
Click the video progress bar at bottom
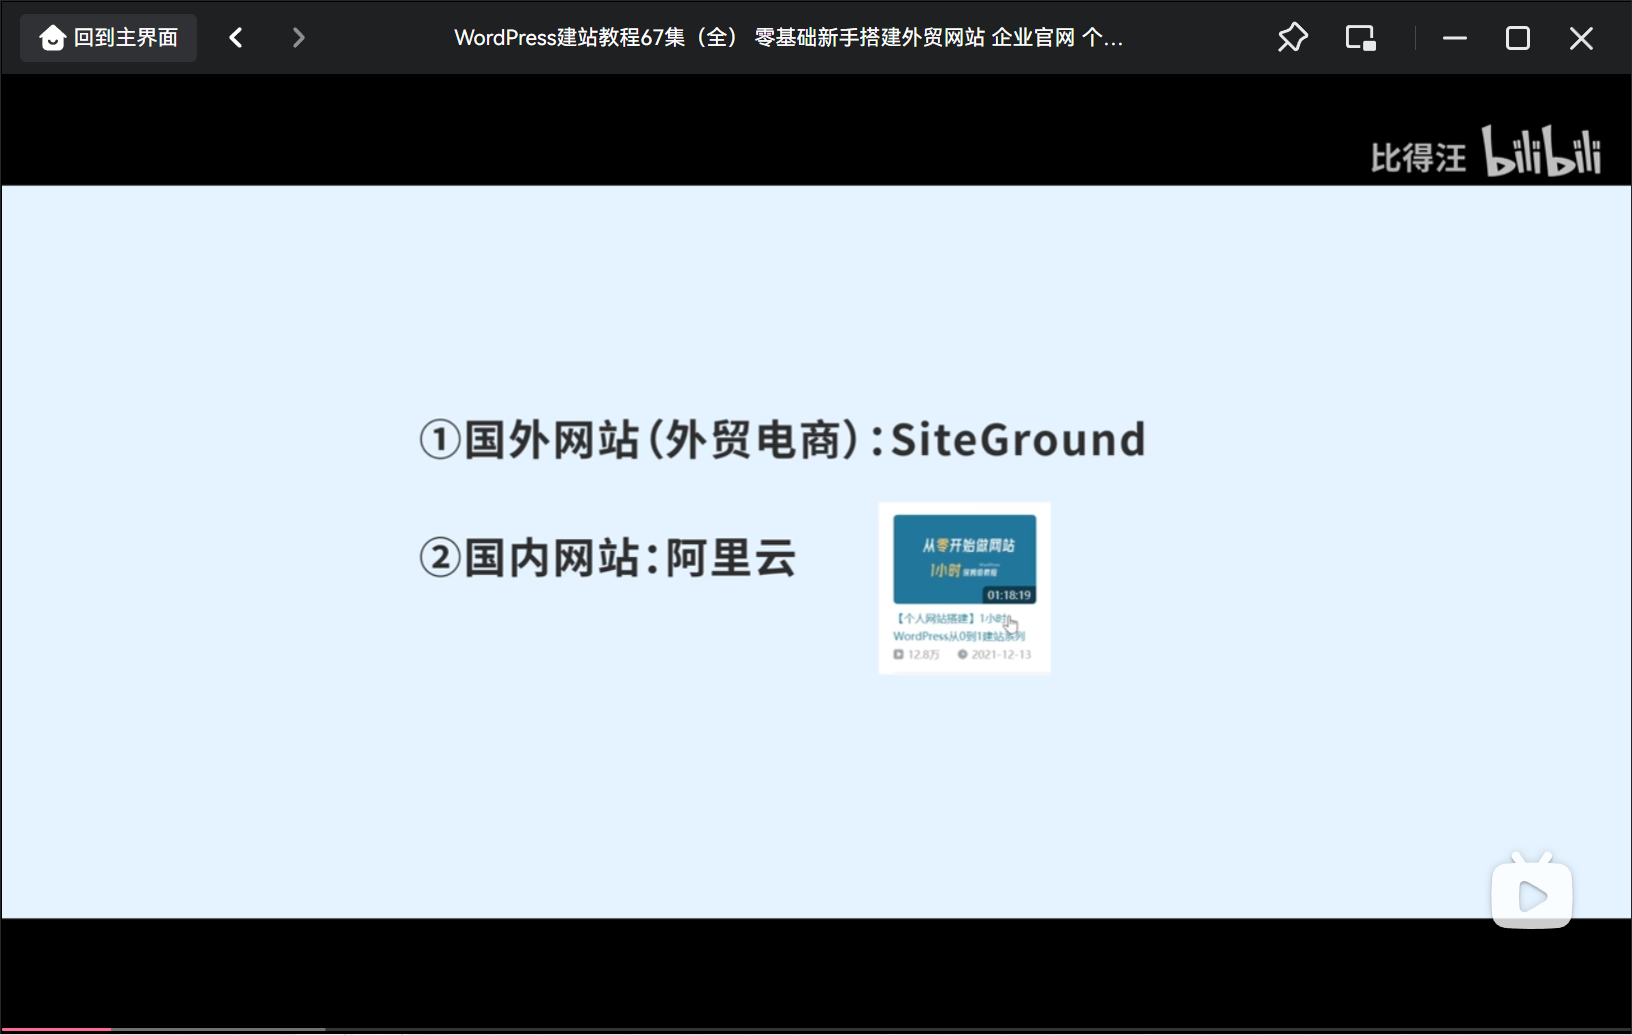pyautogui.click(x=816, y=1029)
